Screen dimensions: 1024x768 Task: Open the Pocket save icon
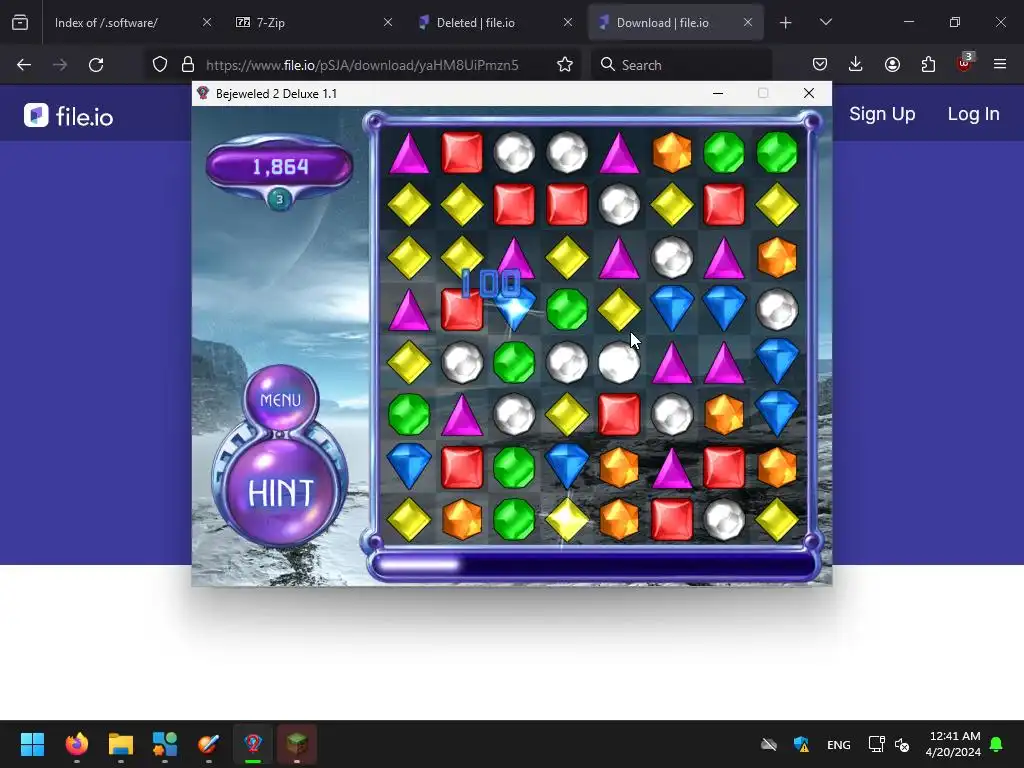(x=820, y=64)
